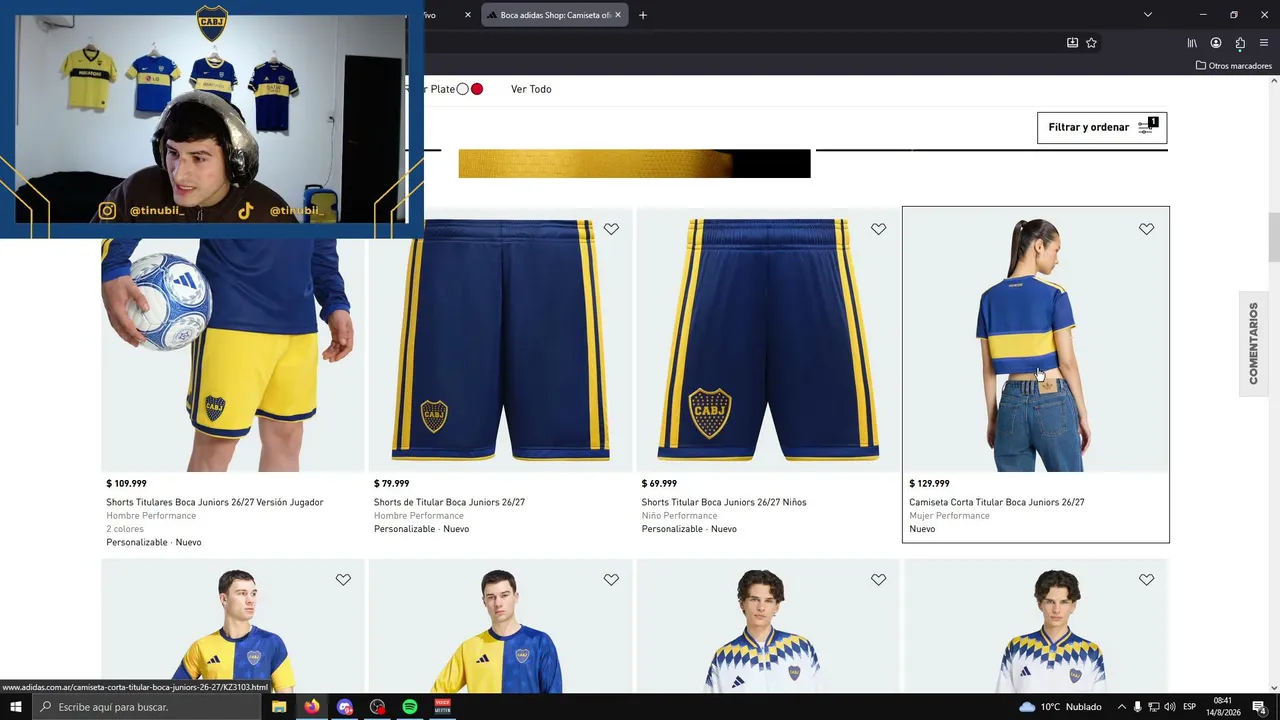Select the red River Plate color swatch
Screen dimensions: 1280x720
point(477,89)
